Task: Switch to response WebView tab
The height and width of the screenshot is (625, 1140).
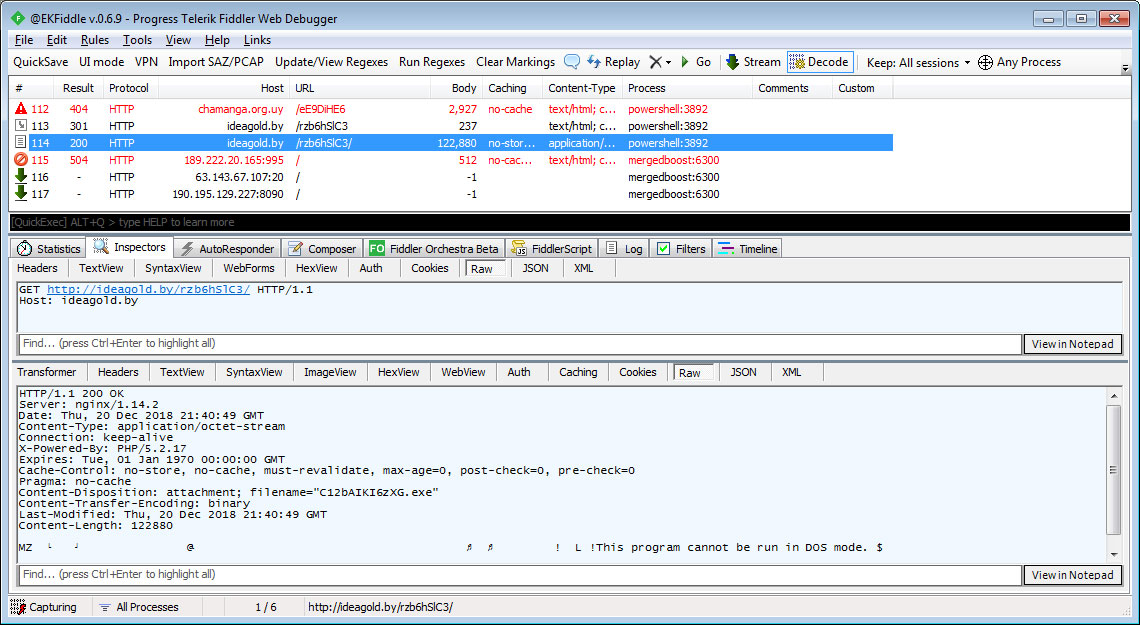Action: tap(463, 372)
